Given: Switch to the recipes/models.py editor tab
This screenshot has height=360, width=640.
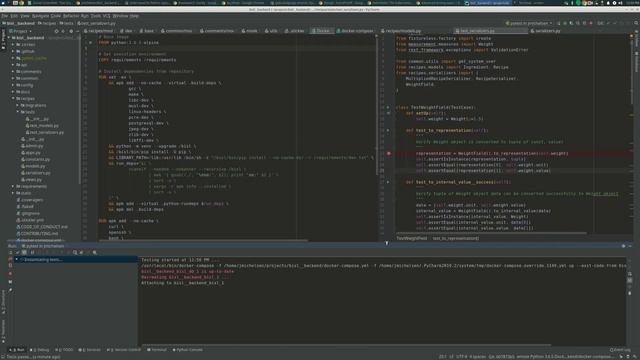Looking at the screenshot, I should 401,31.
